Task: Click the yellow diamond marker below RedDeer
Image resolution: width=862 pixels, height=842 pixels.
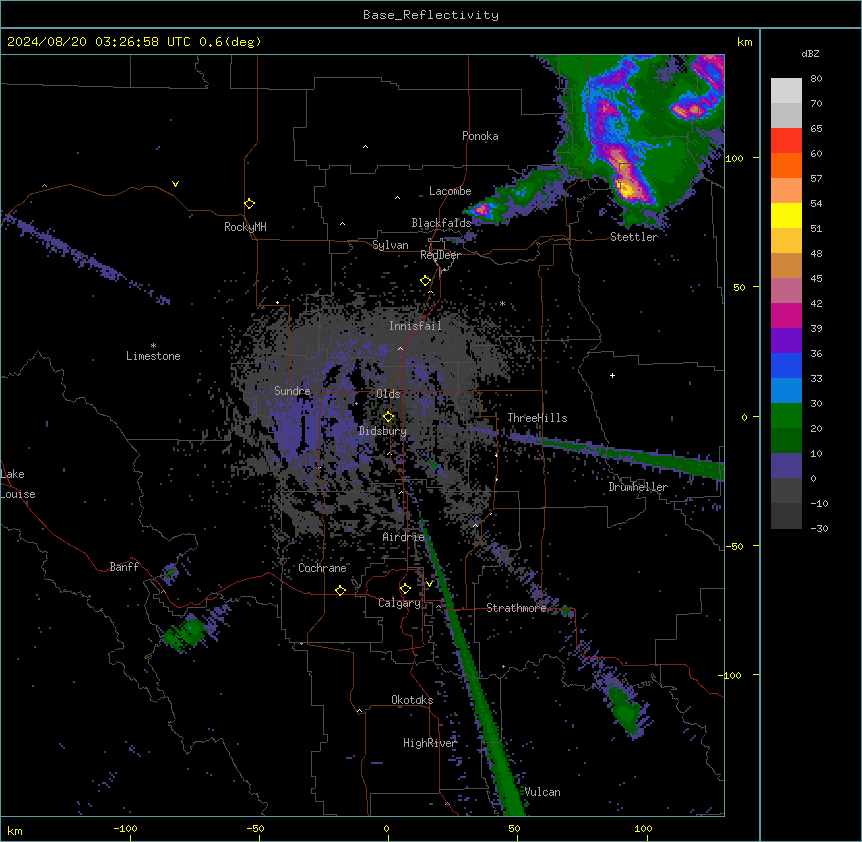Action: (425, 281)
